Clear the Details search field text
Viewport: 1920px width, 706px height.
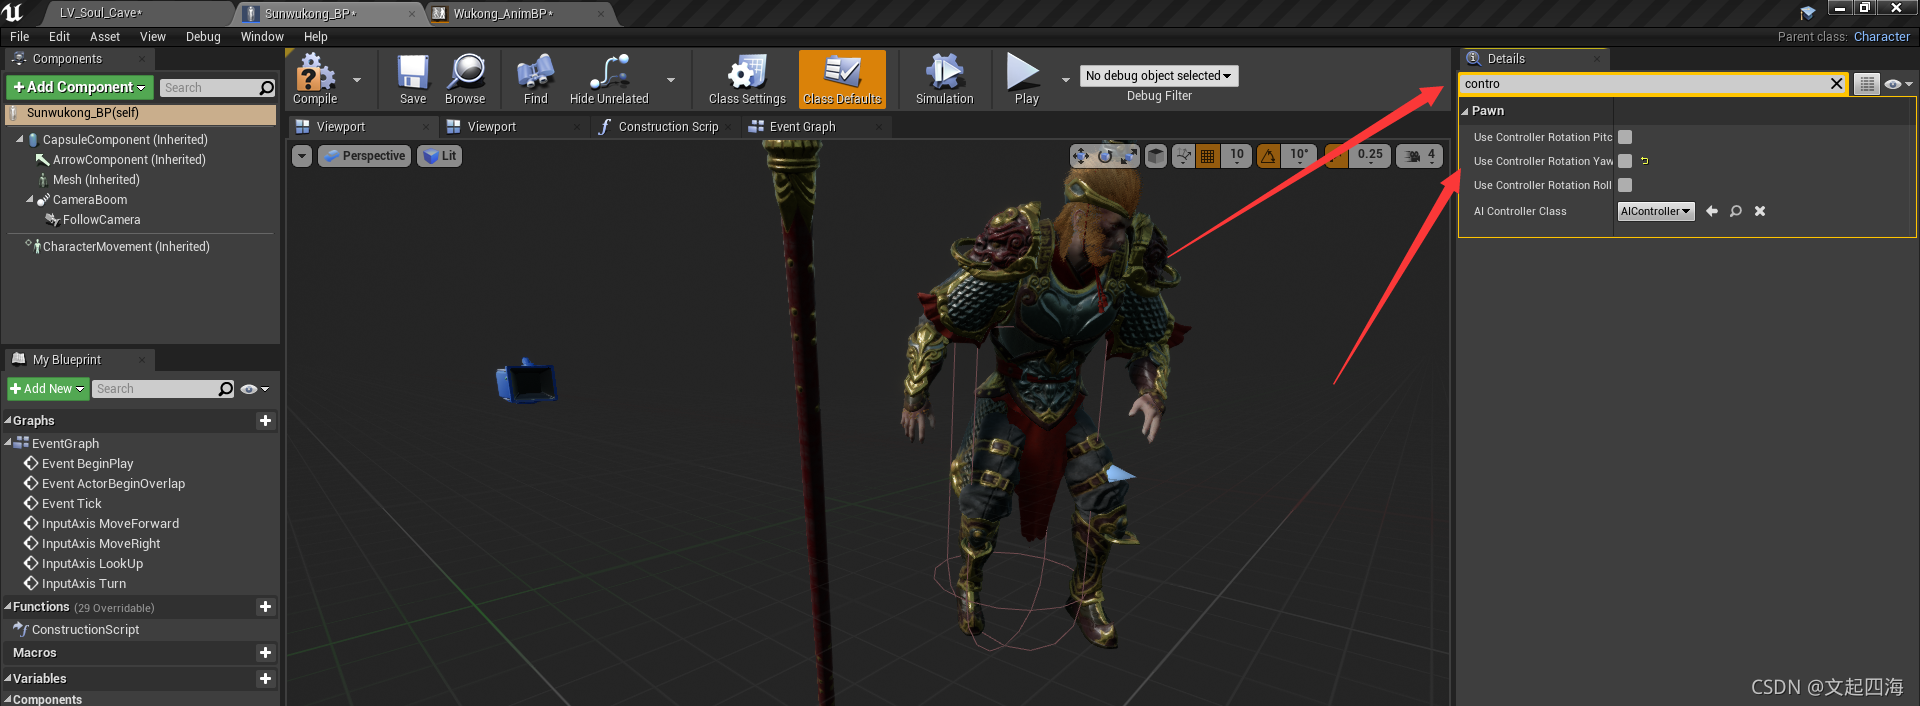click(1836, 84)
